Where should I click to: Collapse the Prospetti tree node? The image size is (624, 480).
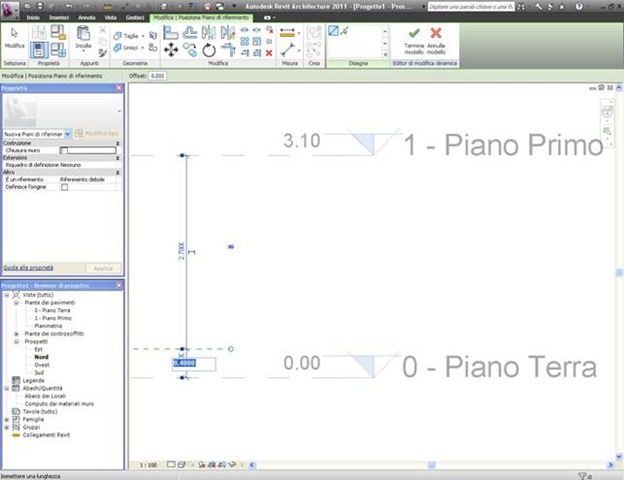click(x=14, y=341)
